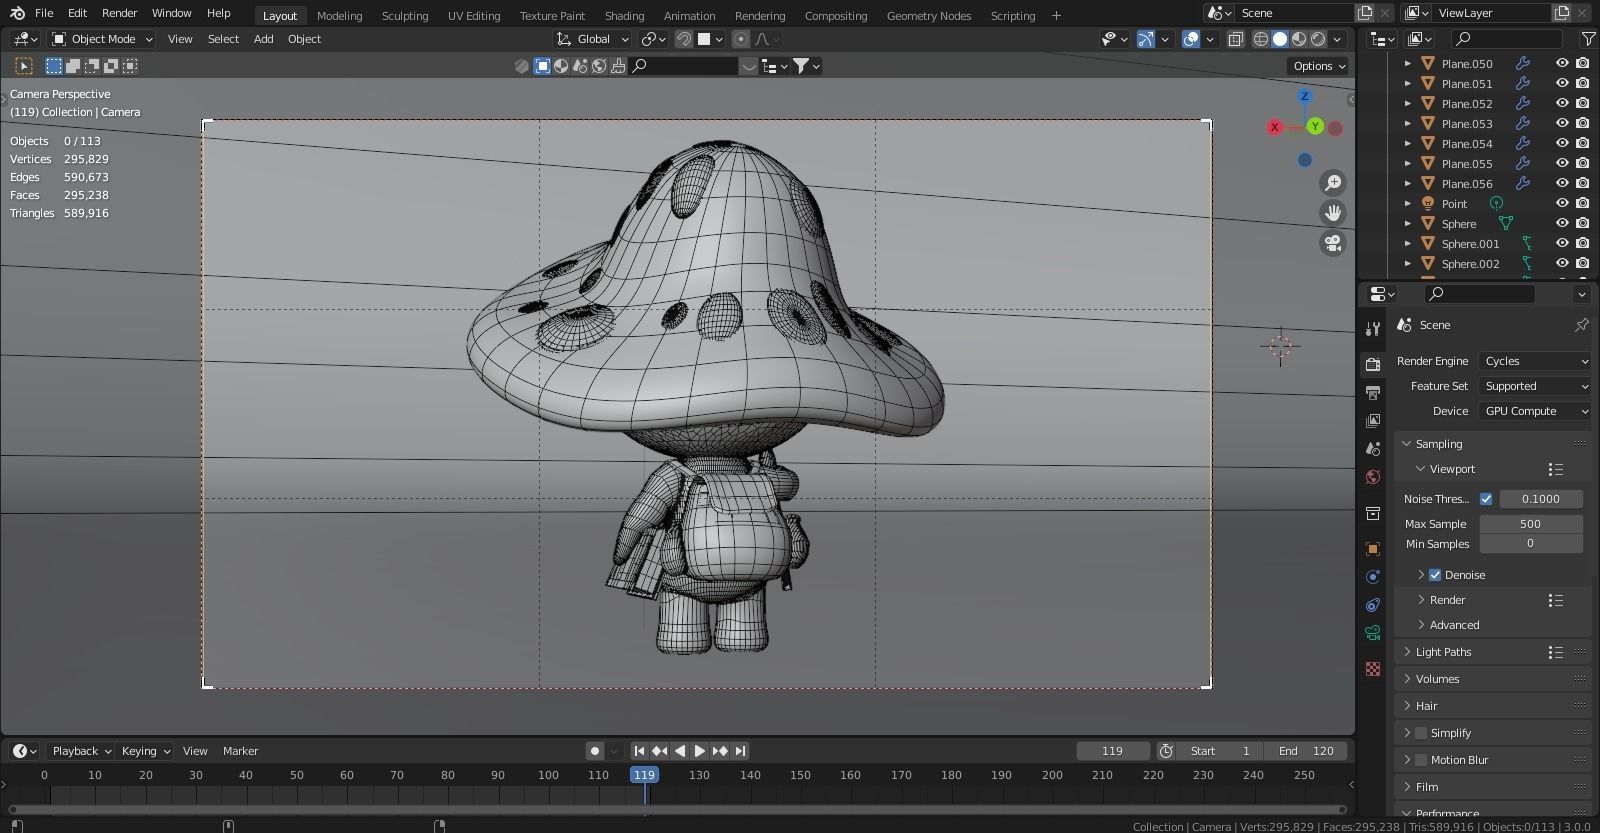Hide Sphere.001 in viewport with eye icon
1600x833 pixels.
1562,243
